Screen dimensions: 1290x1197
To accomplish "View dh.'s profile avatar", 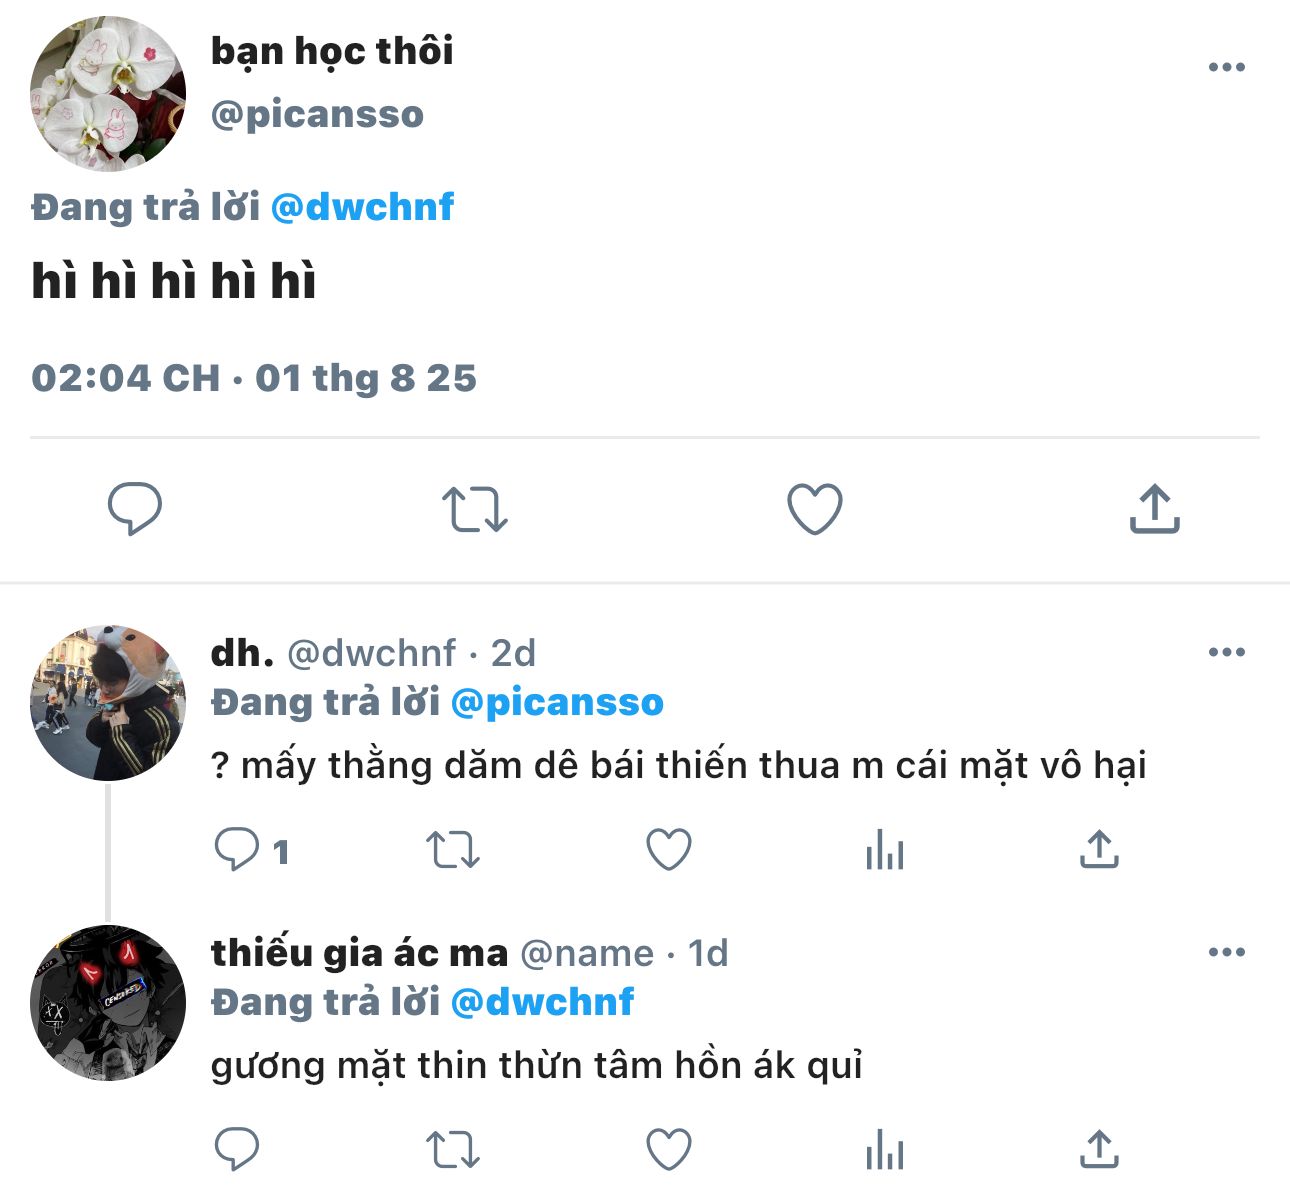I will pyautogui.click(x=108, y=703).
